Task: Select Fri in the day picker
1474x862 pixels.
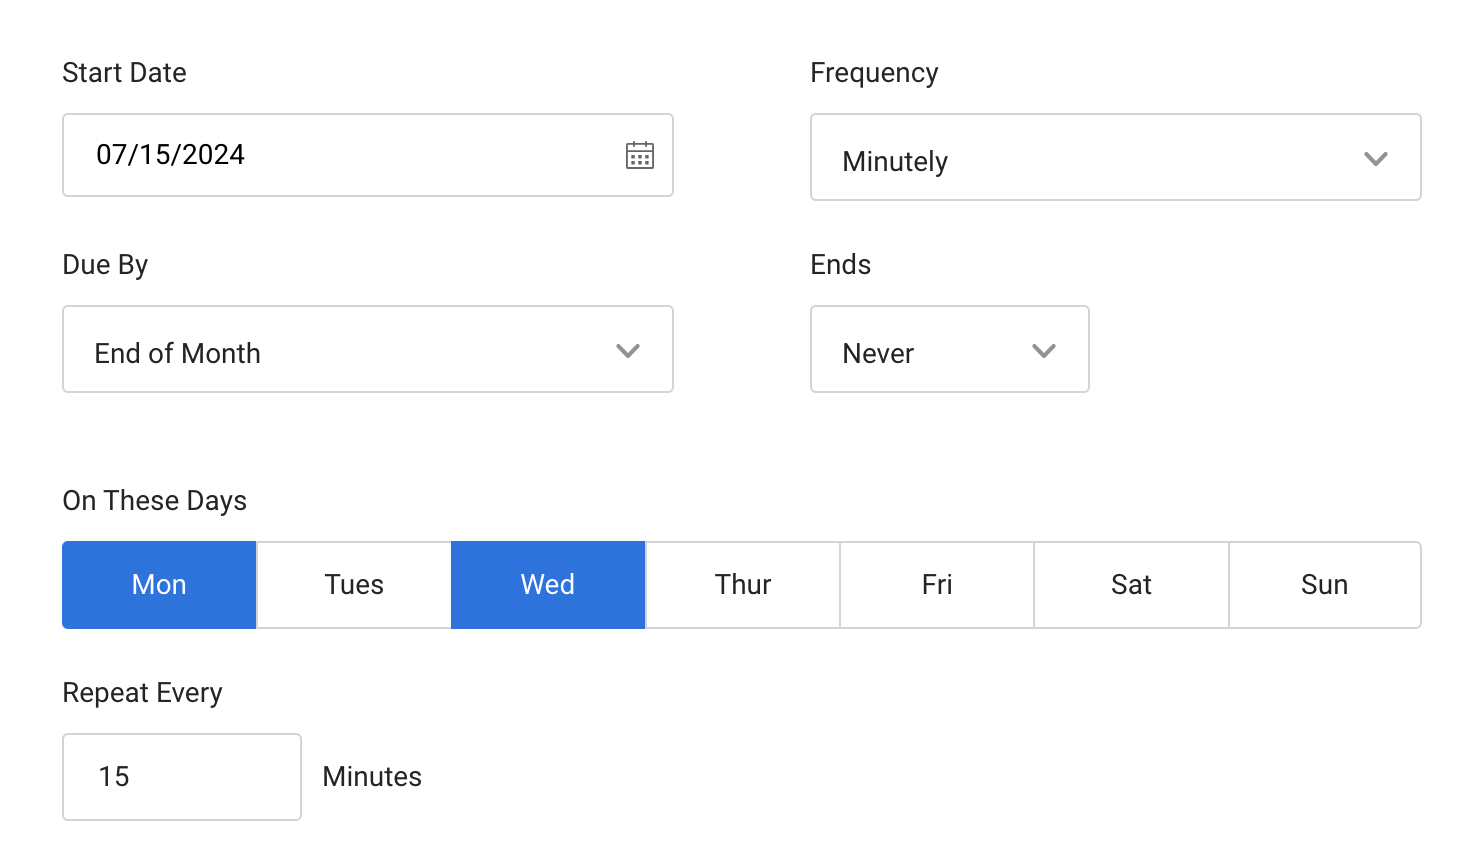Action: (x=937, y=585)
